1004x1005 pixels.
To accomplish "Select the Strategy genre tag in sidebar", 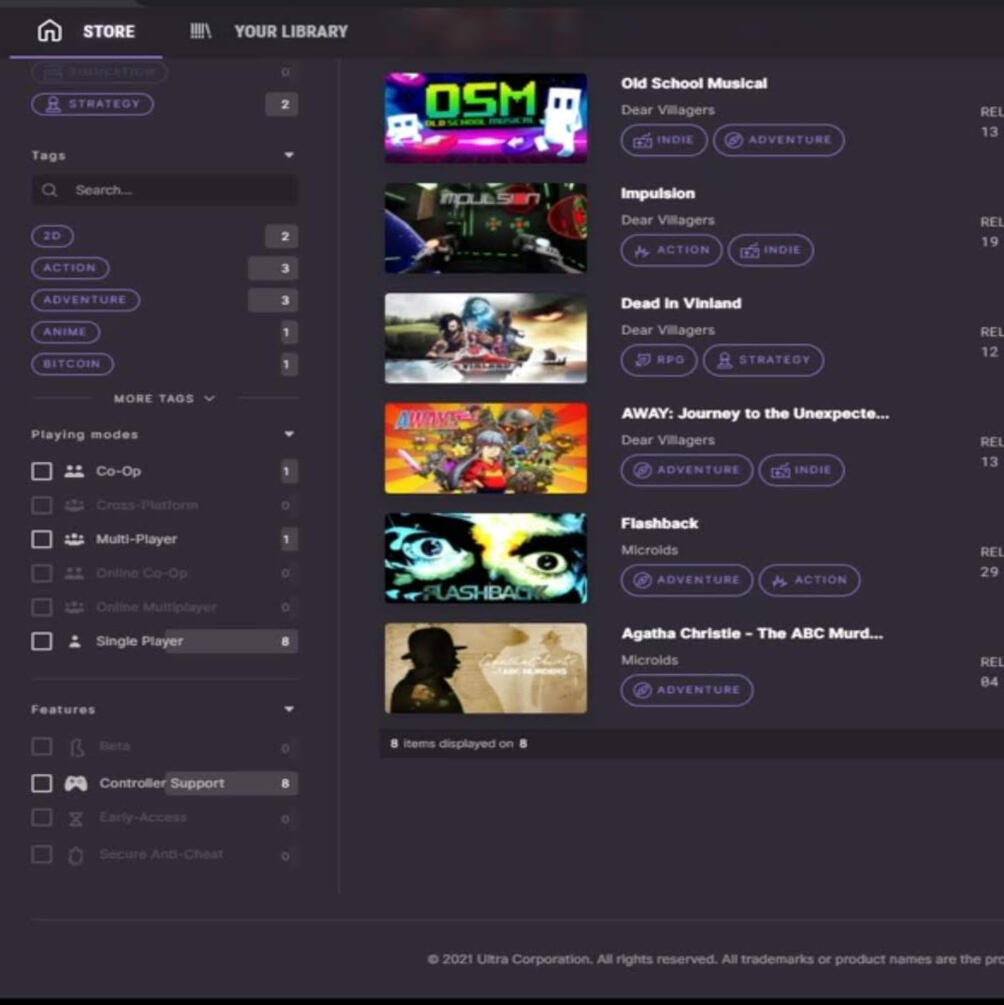I will (x=92, y=104).
